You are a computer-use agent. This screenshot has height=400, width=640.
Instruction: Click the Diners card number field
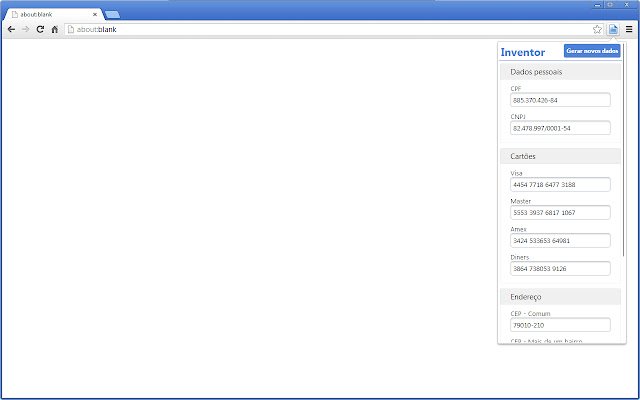click(560, 269)
